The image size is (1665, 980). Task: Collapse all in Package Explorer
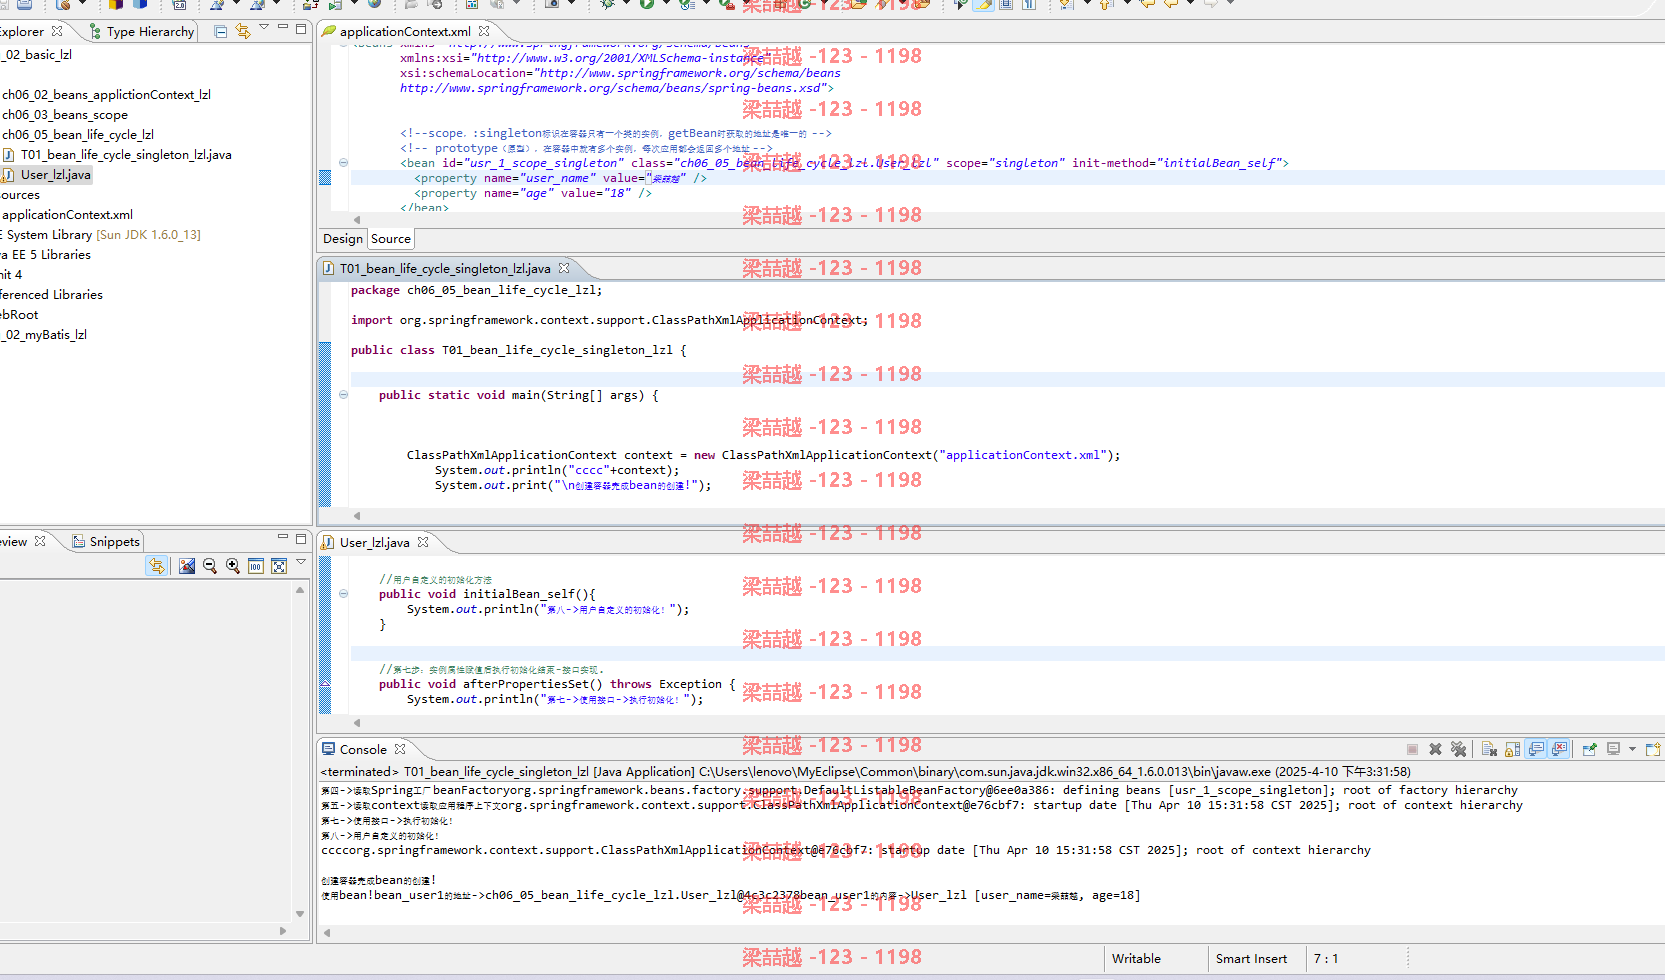click(220, 32)
